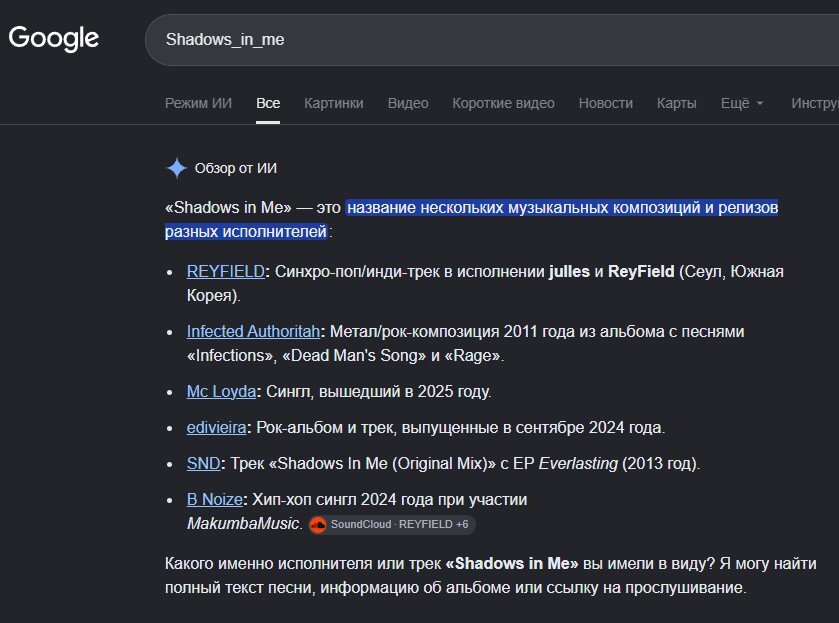Switch to the Короткие видео tab
Viewport: 839px width, 623px height.
pos(504,103)
